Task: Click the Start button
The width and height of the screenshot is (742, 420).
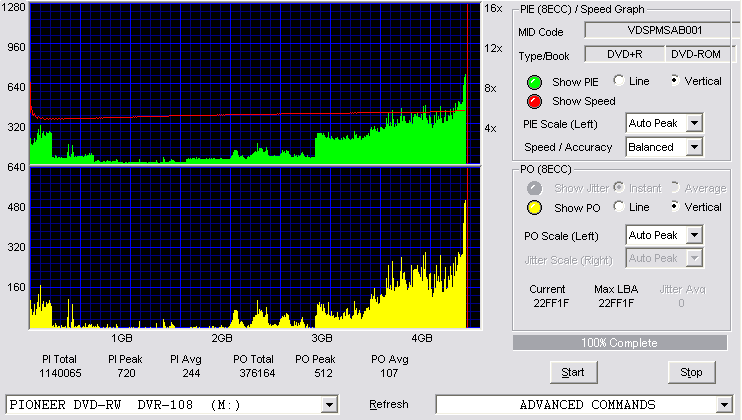Action: tap(573, 372)
